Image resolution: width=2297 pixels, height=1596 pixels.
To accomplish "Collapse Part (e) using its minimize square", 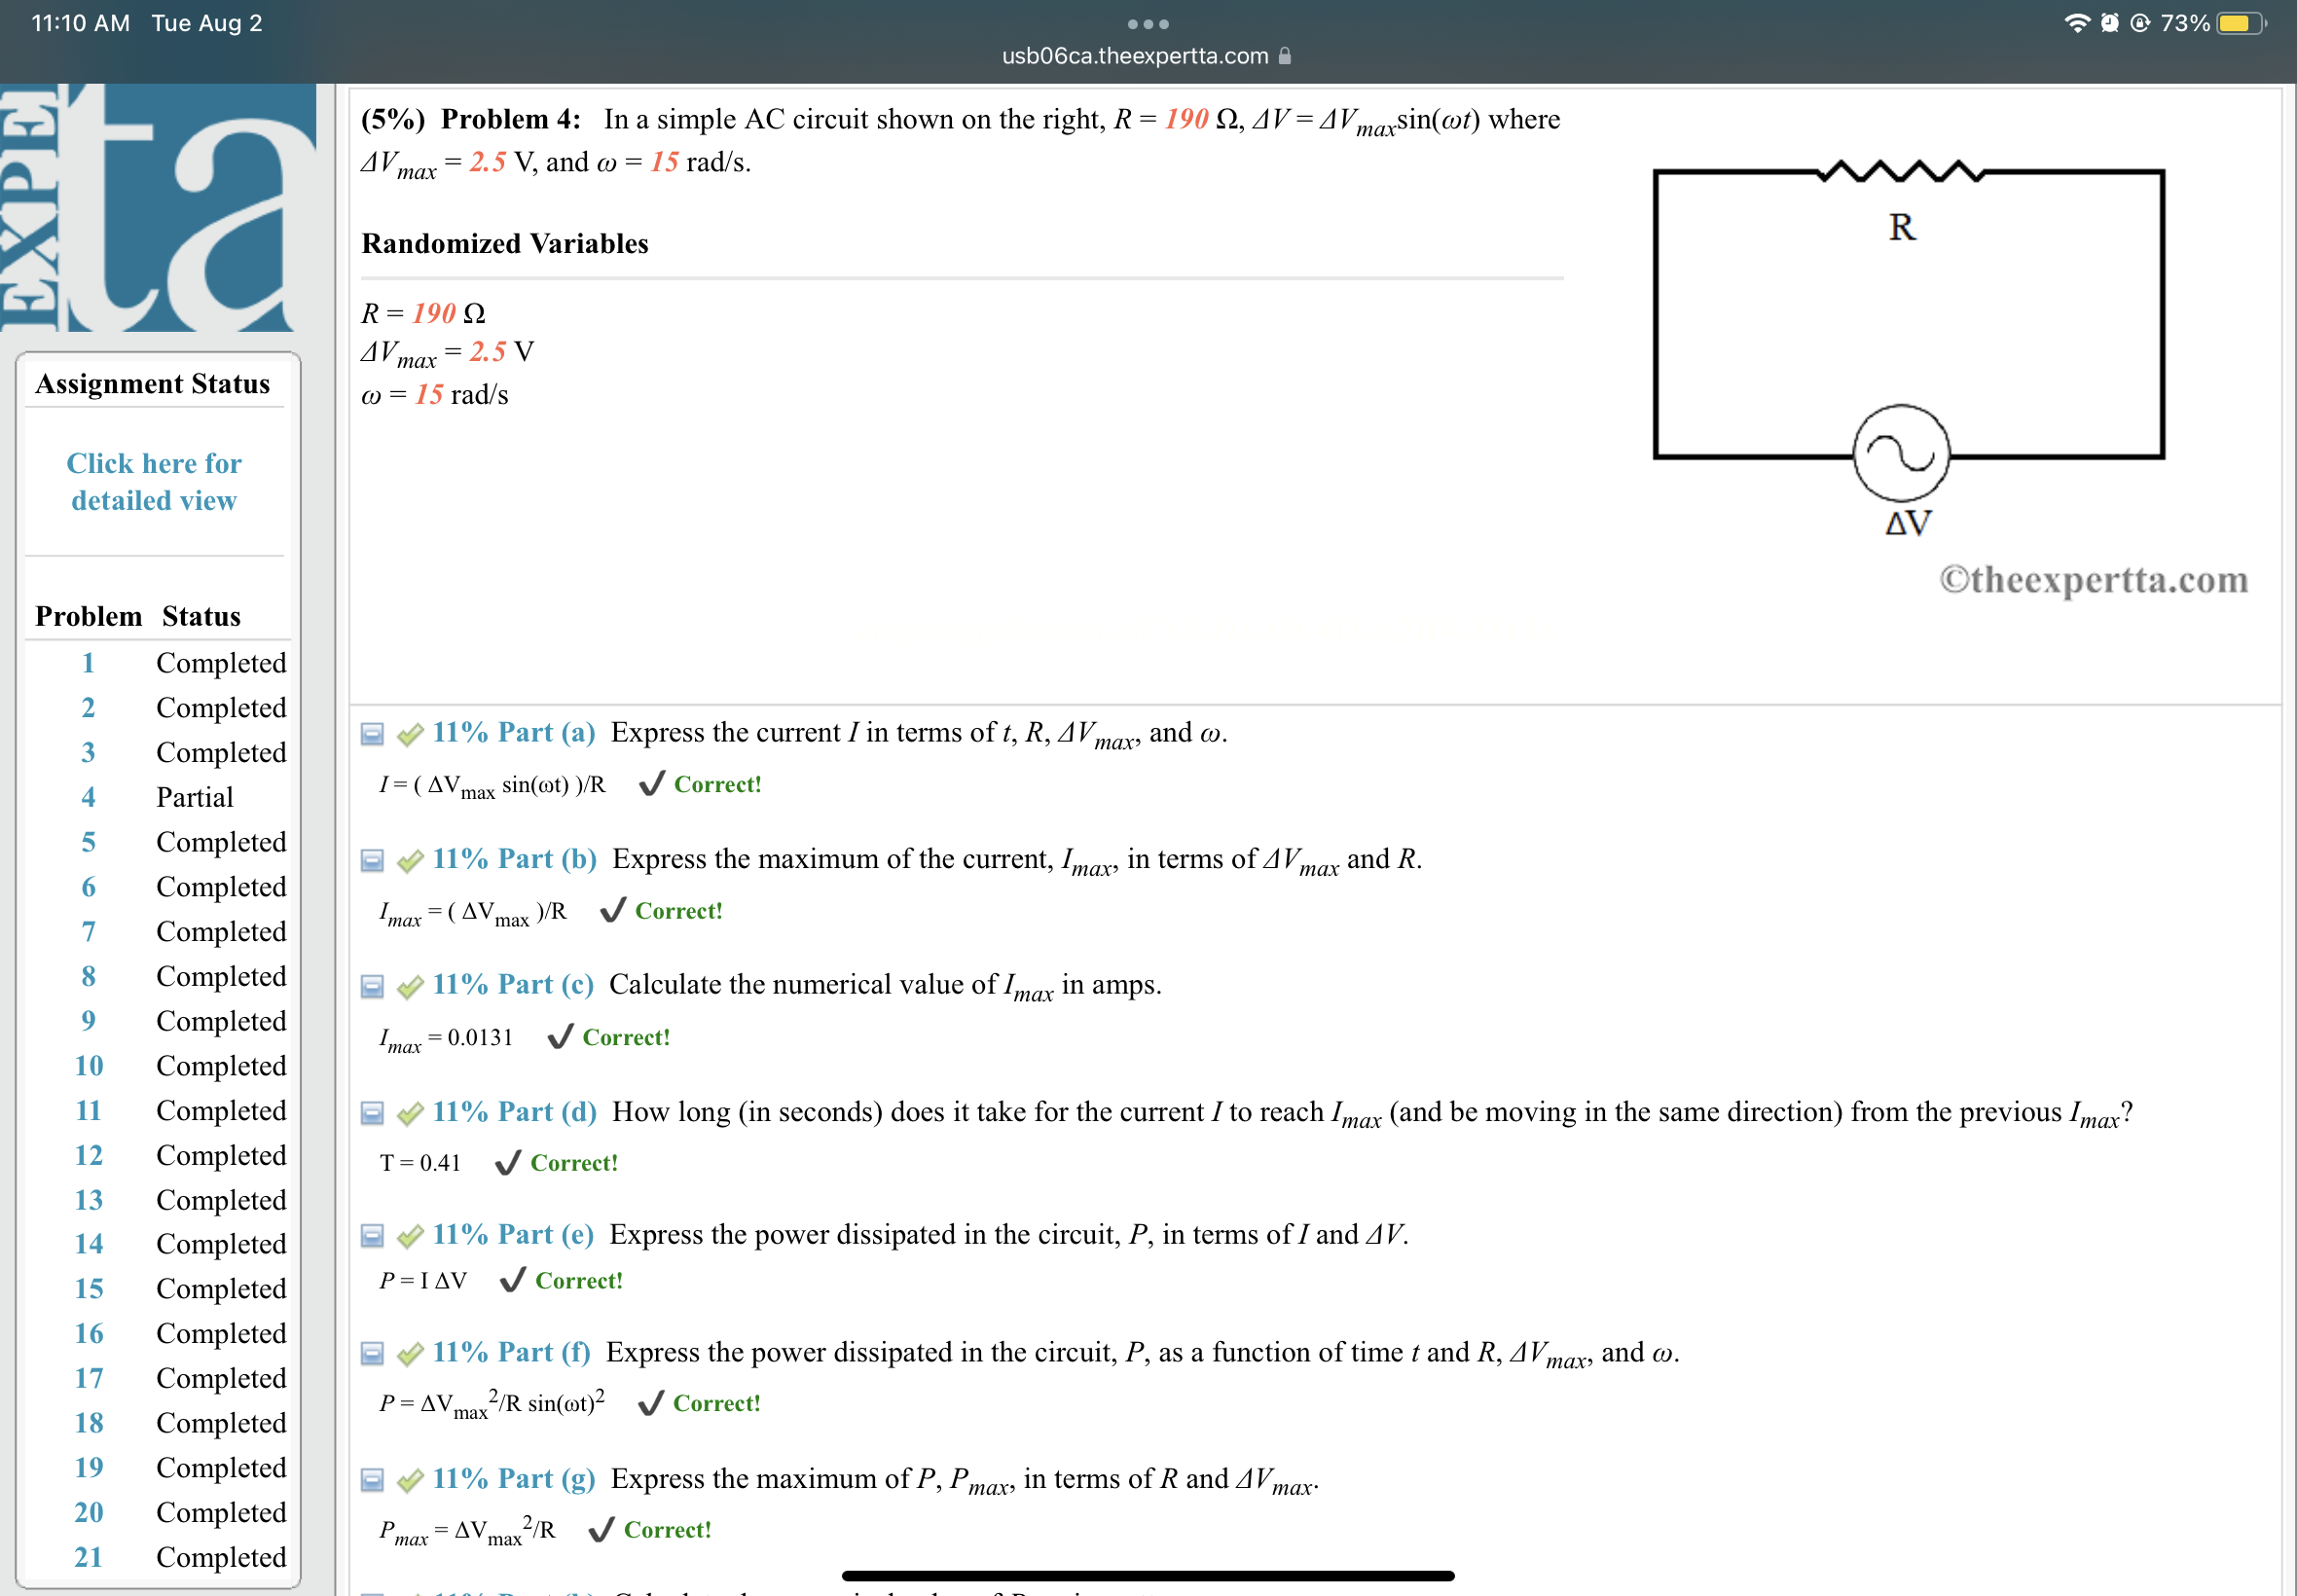I will (371, 1236).
